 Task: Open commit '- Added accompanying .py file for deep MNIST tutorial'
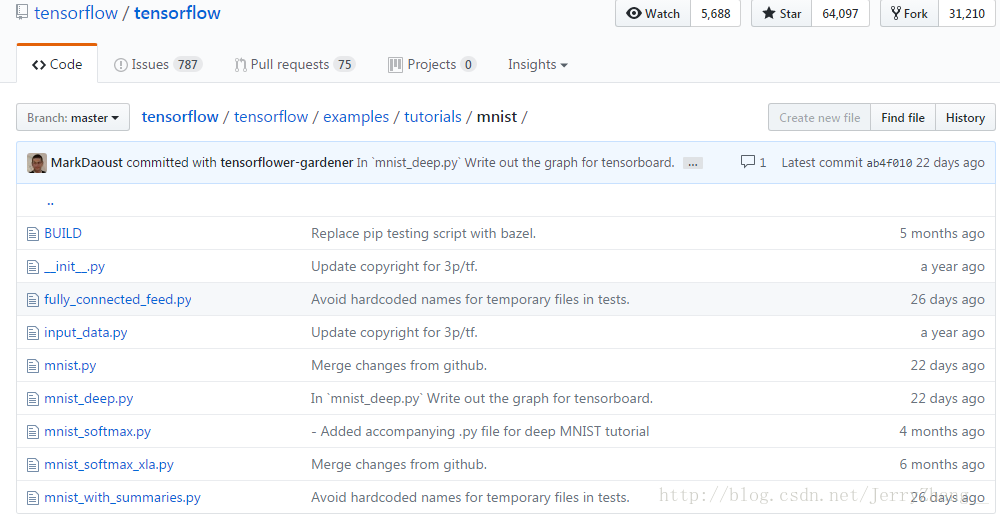tap(480, 432)
